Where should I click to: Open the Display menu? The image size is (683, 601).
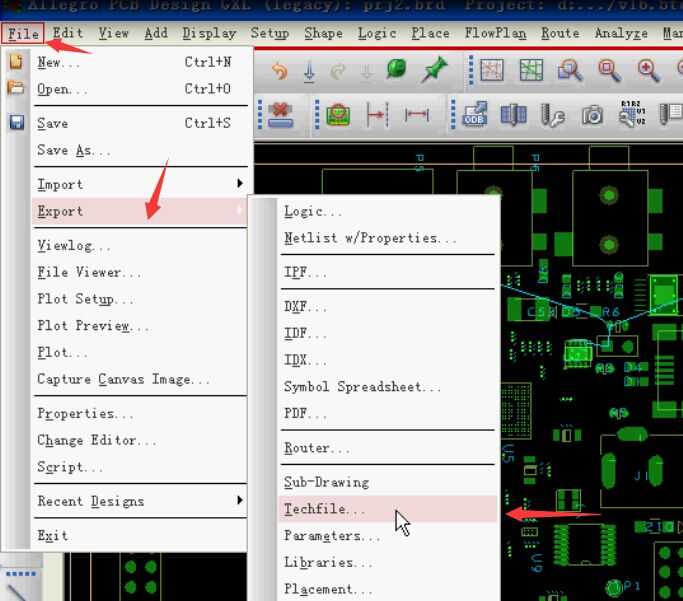click(x=209, y=33)
